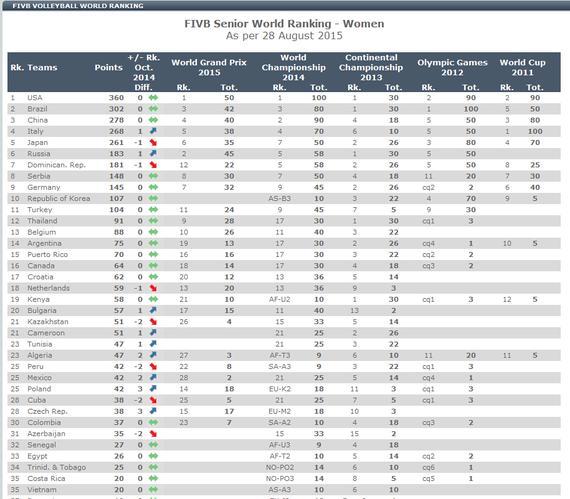Click the team name 'Brazil'
Screen dimensions: 570x499
37,109
